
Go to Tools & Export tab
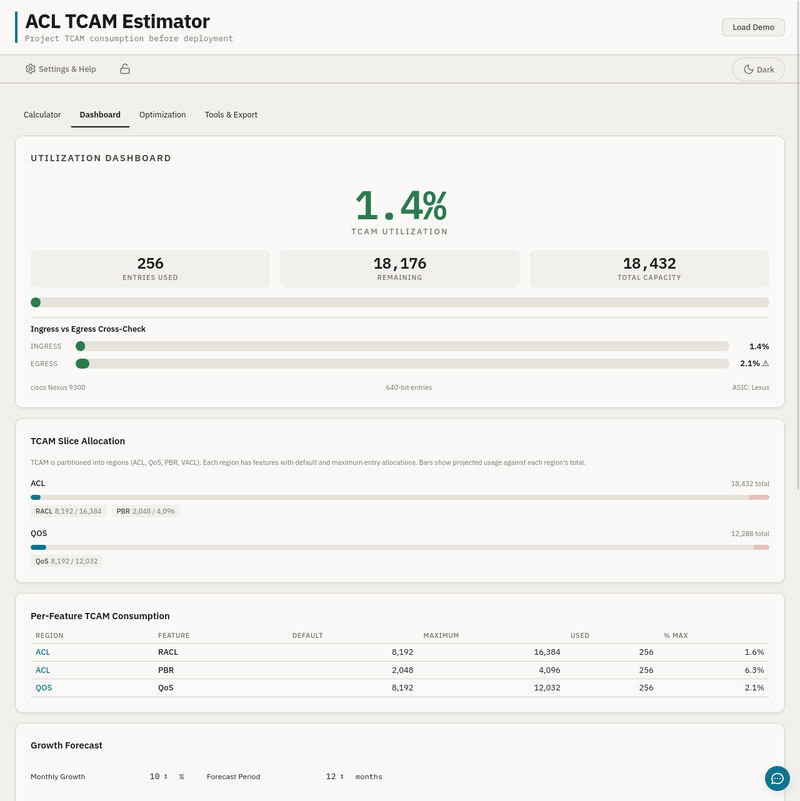tap(231, 115)
